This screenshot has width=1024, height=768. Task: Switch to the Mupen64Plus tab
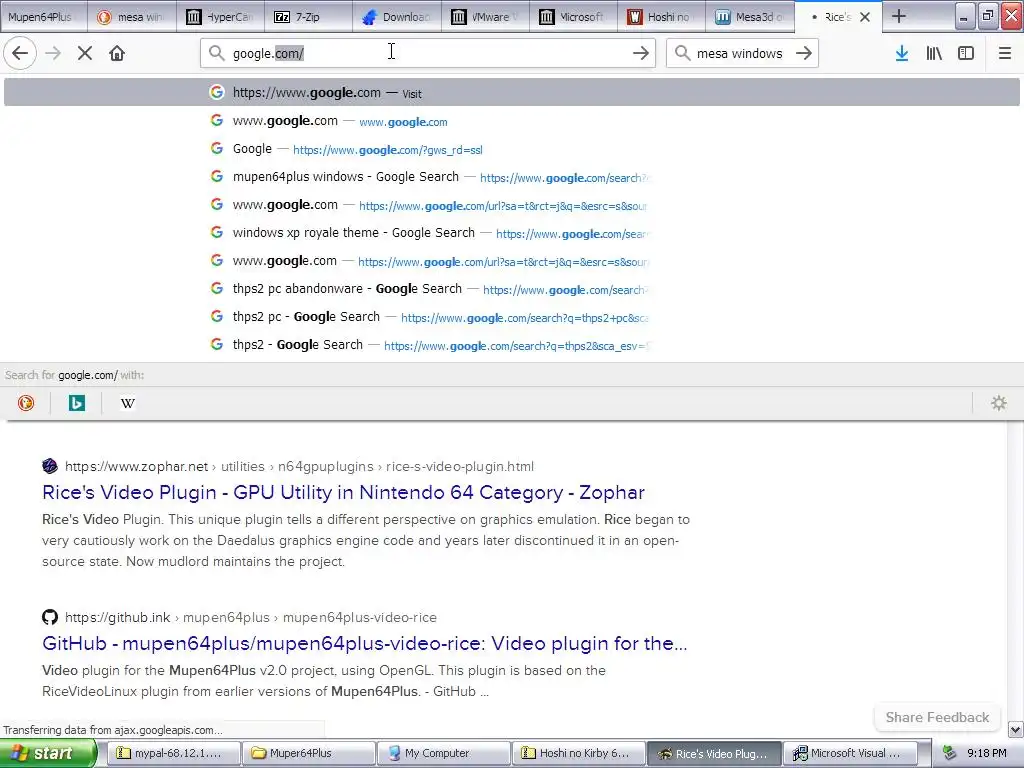point(43,17)
